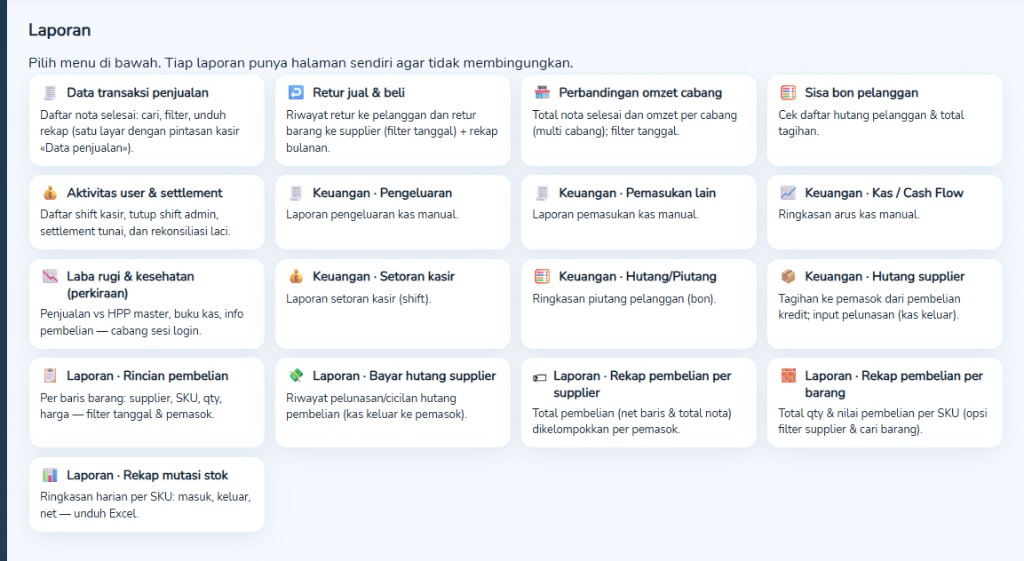Click the Laporan page heading

(x=59, y=30)
